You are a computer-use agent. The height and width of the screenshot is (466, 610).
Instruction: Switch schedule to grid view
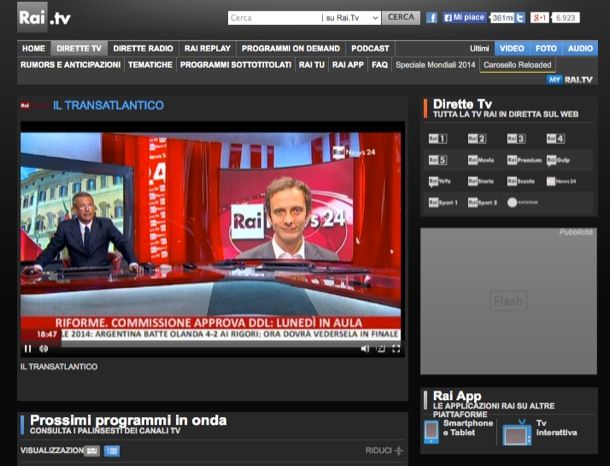[x=92, y=451]
